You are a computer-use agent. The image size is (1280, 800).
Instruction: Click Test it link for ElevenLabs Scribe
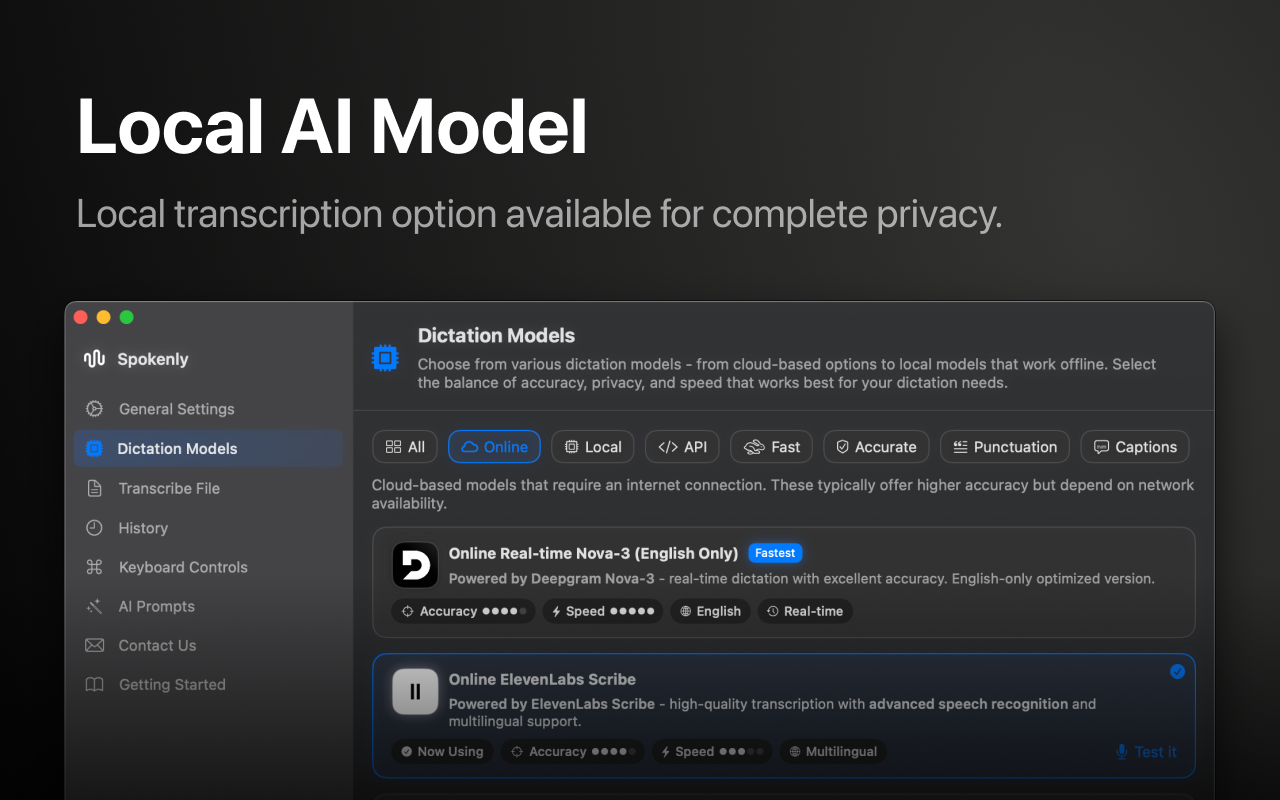(1146, 752)
